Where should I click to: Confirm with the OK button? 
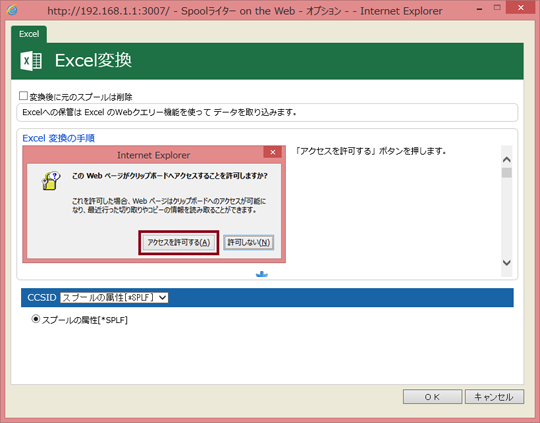(432, 397)
